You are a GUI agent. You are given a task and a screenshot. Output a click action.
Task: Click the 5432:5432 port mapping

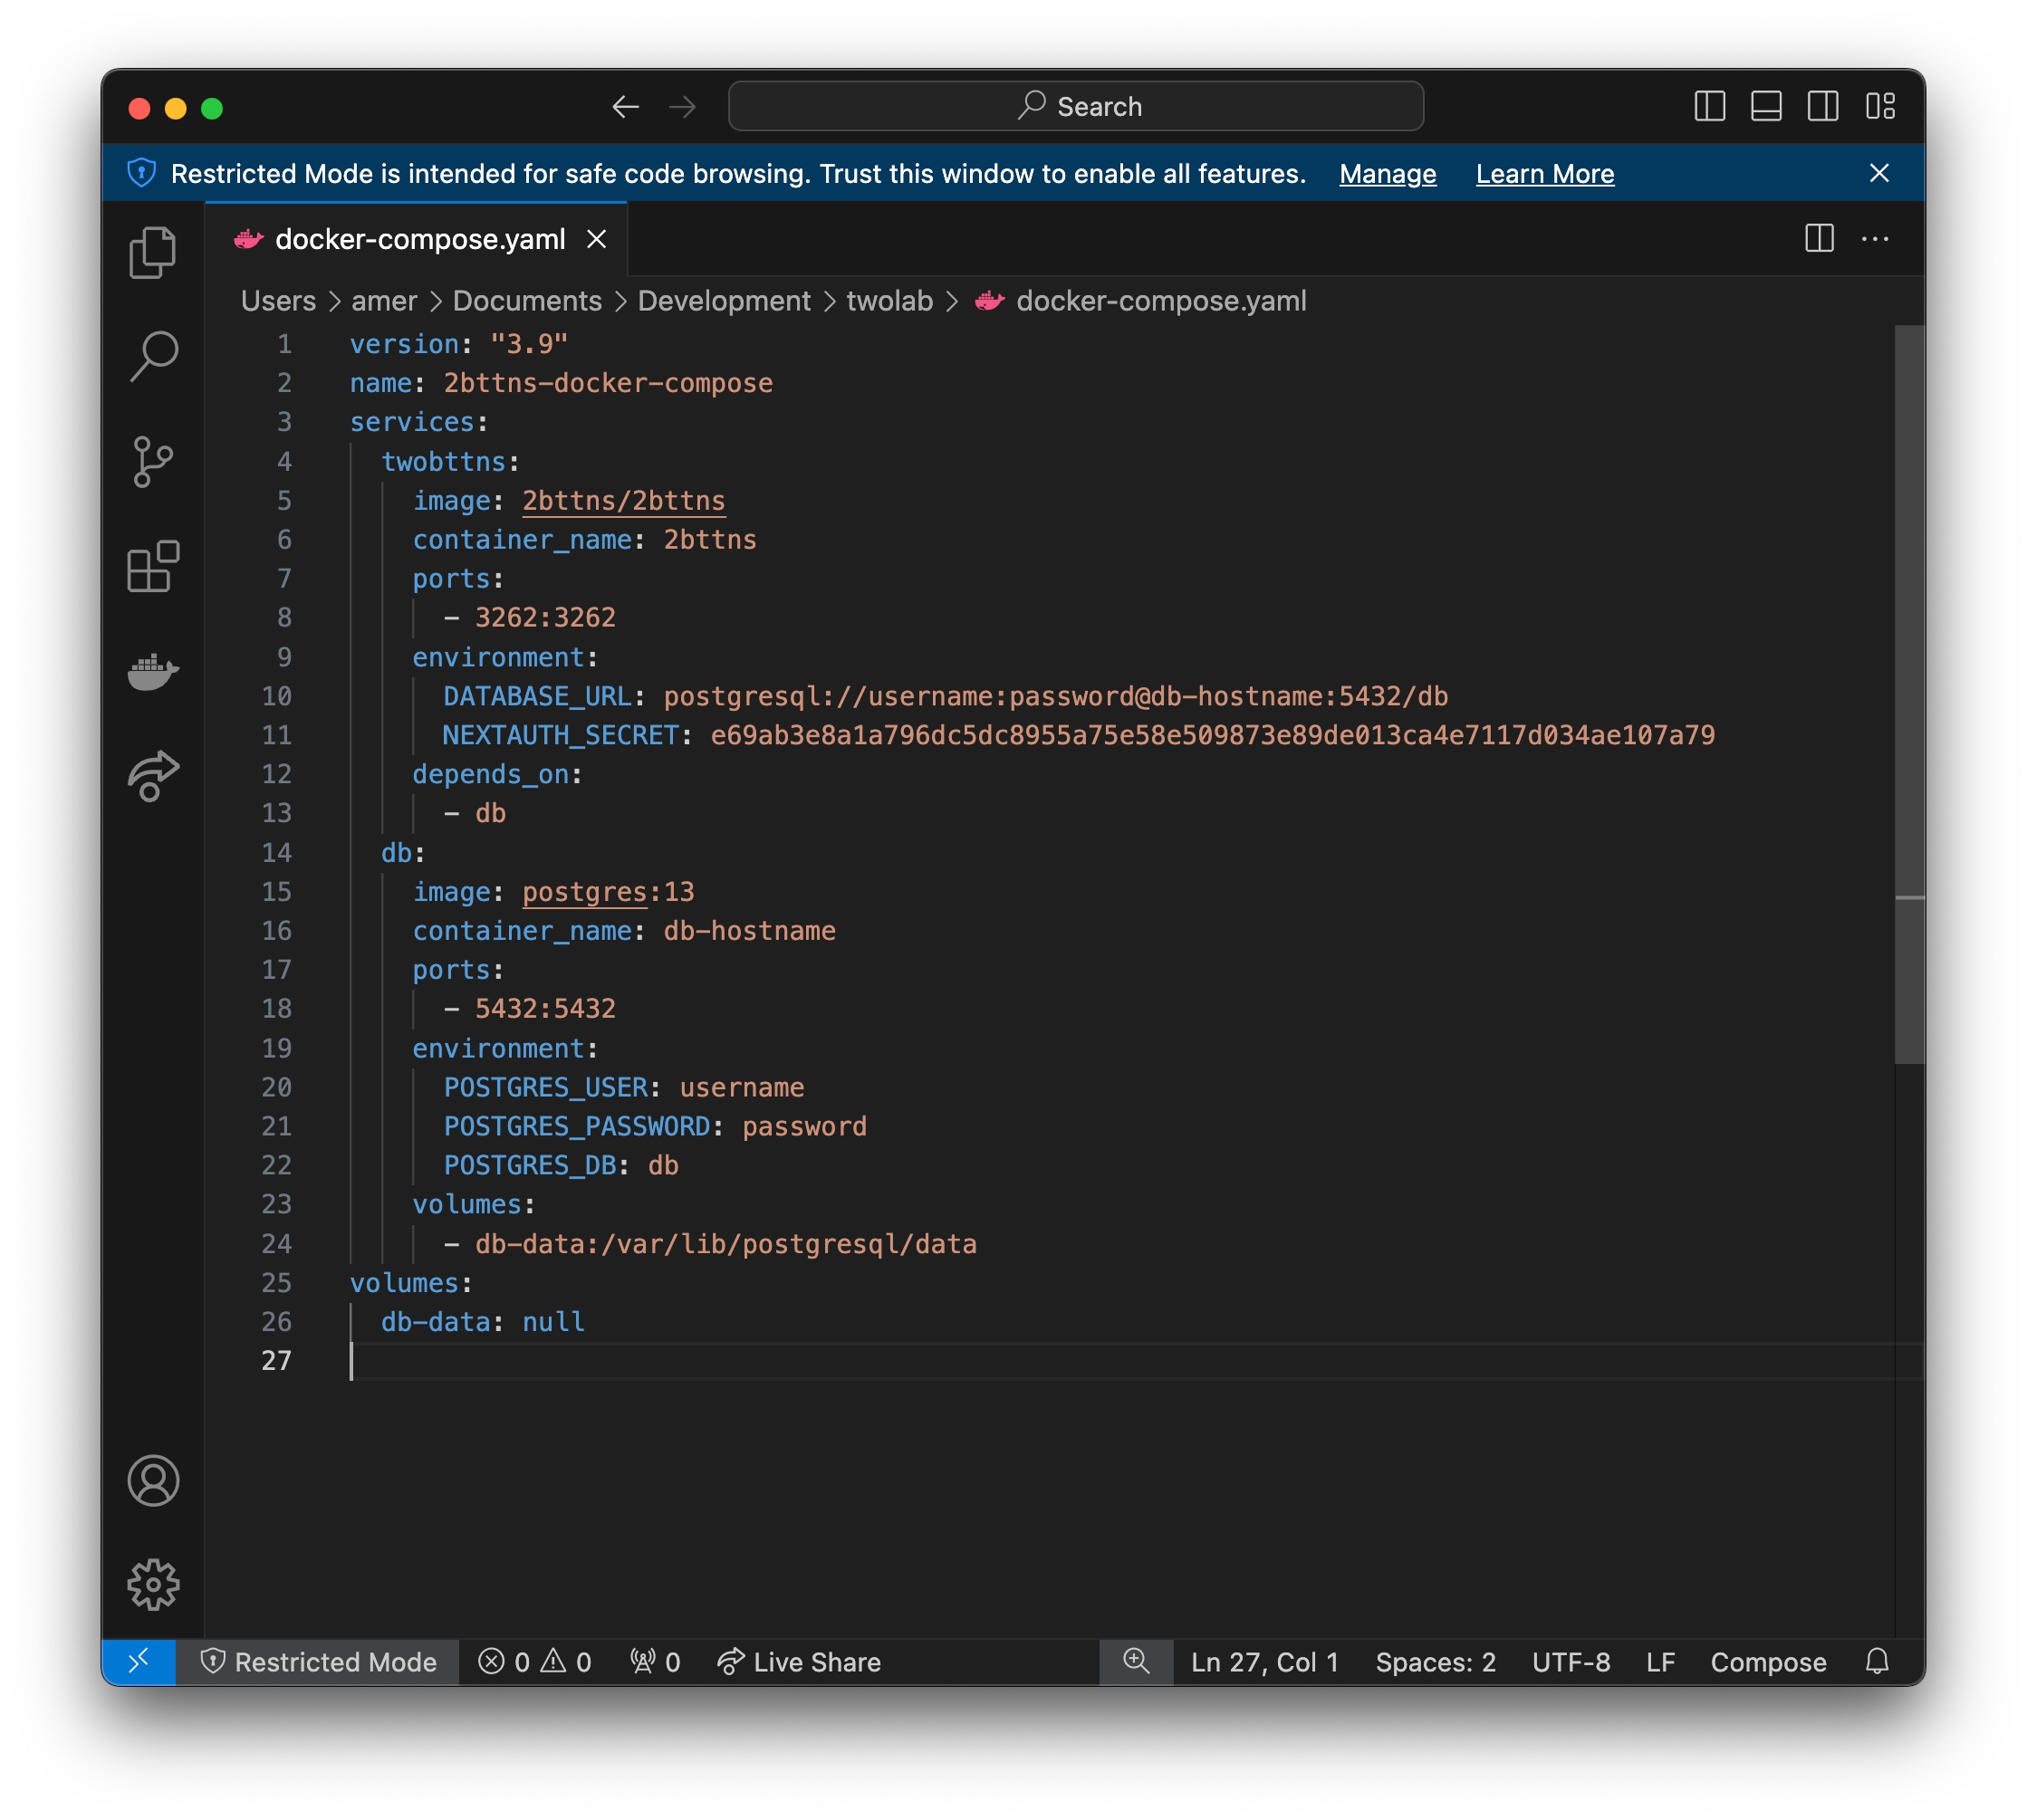pos(546,1009)
